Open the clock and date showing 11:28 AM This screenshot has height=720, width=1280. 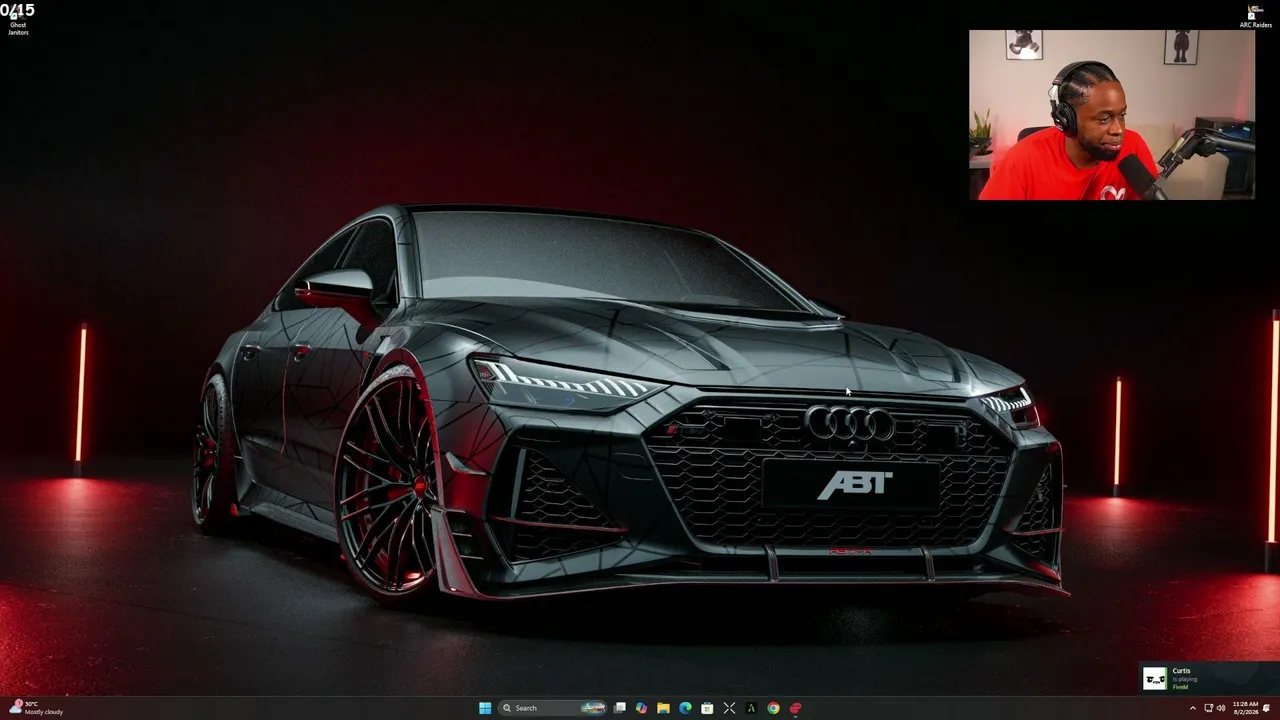click(x=1245, y=708)
